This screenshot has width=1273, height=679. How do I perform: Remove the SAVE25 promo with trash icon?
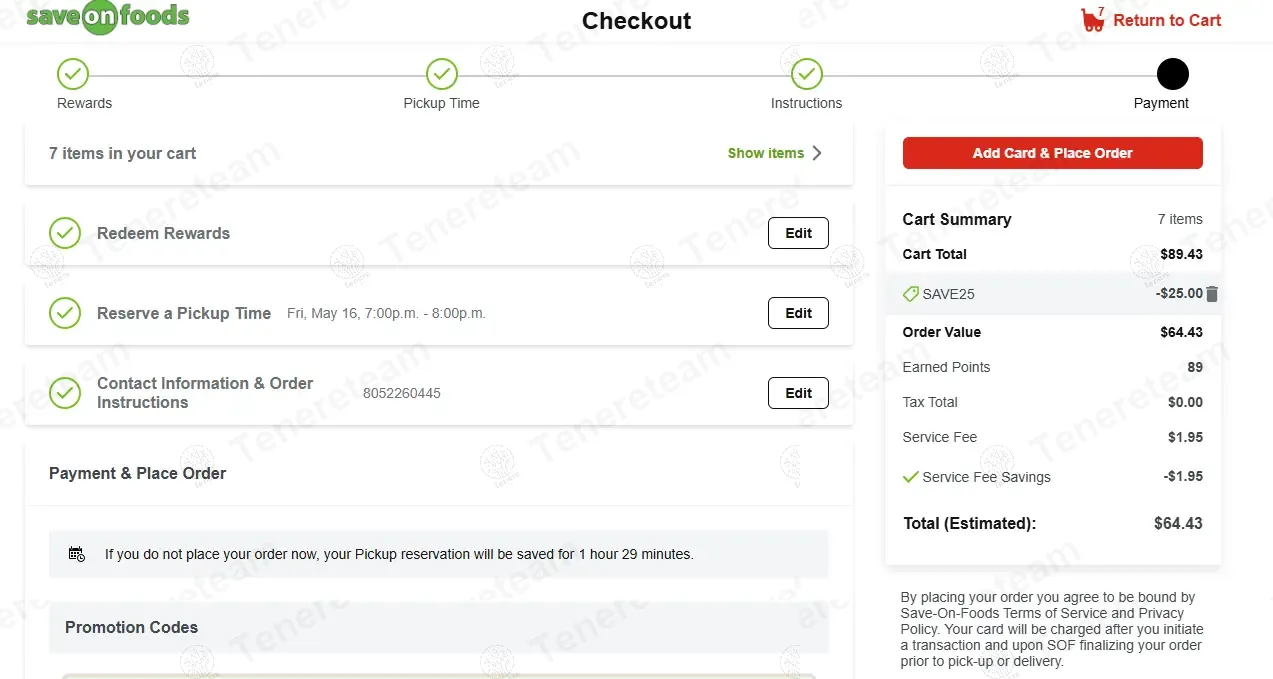tap(1212, 294)
